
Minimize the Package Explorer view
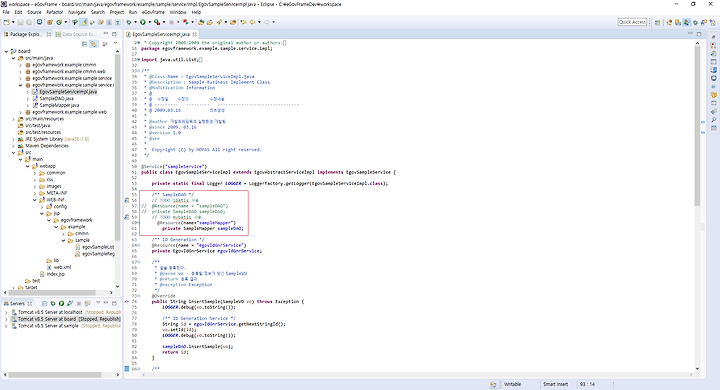106,34
